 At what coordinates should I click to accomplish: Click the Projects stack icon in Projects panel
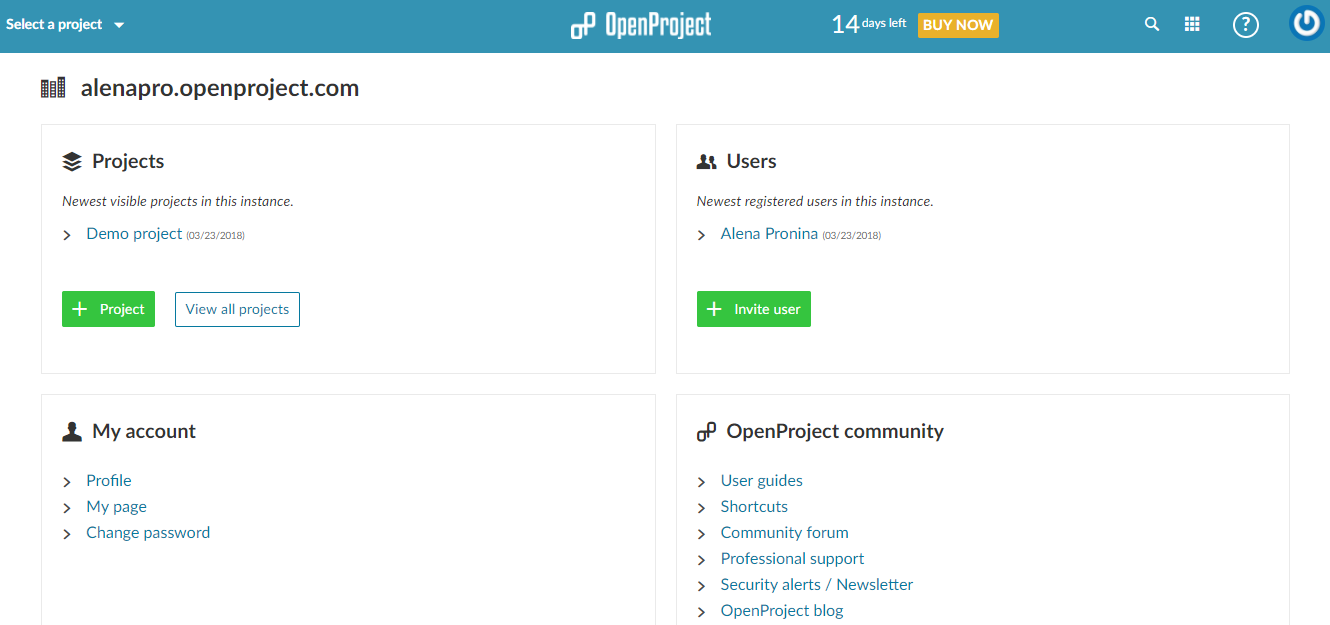[x=71, y=160]
